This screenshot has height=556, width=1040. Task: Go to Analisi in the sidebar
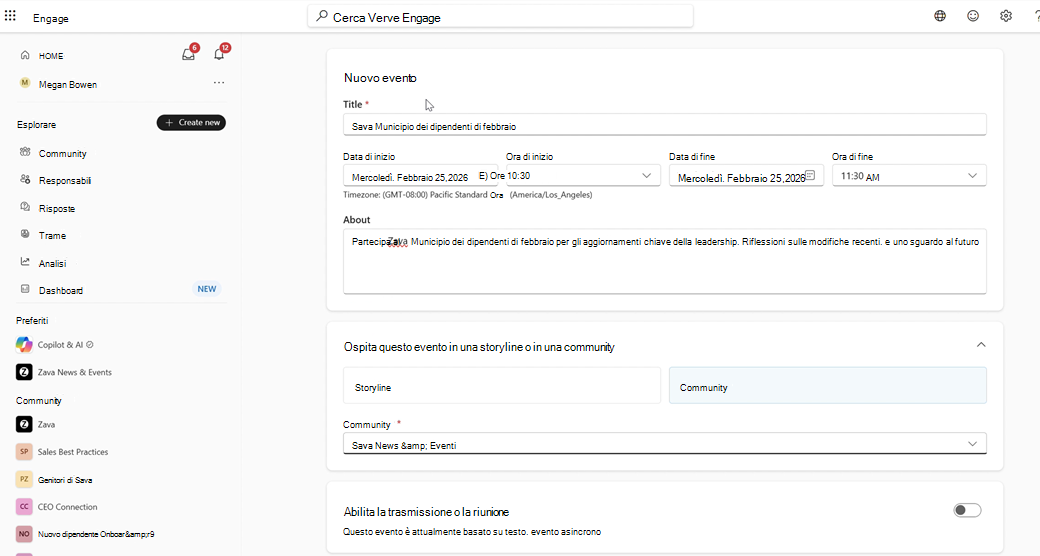point(52,263)
